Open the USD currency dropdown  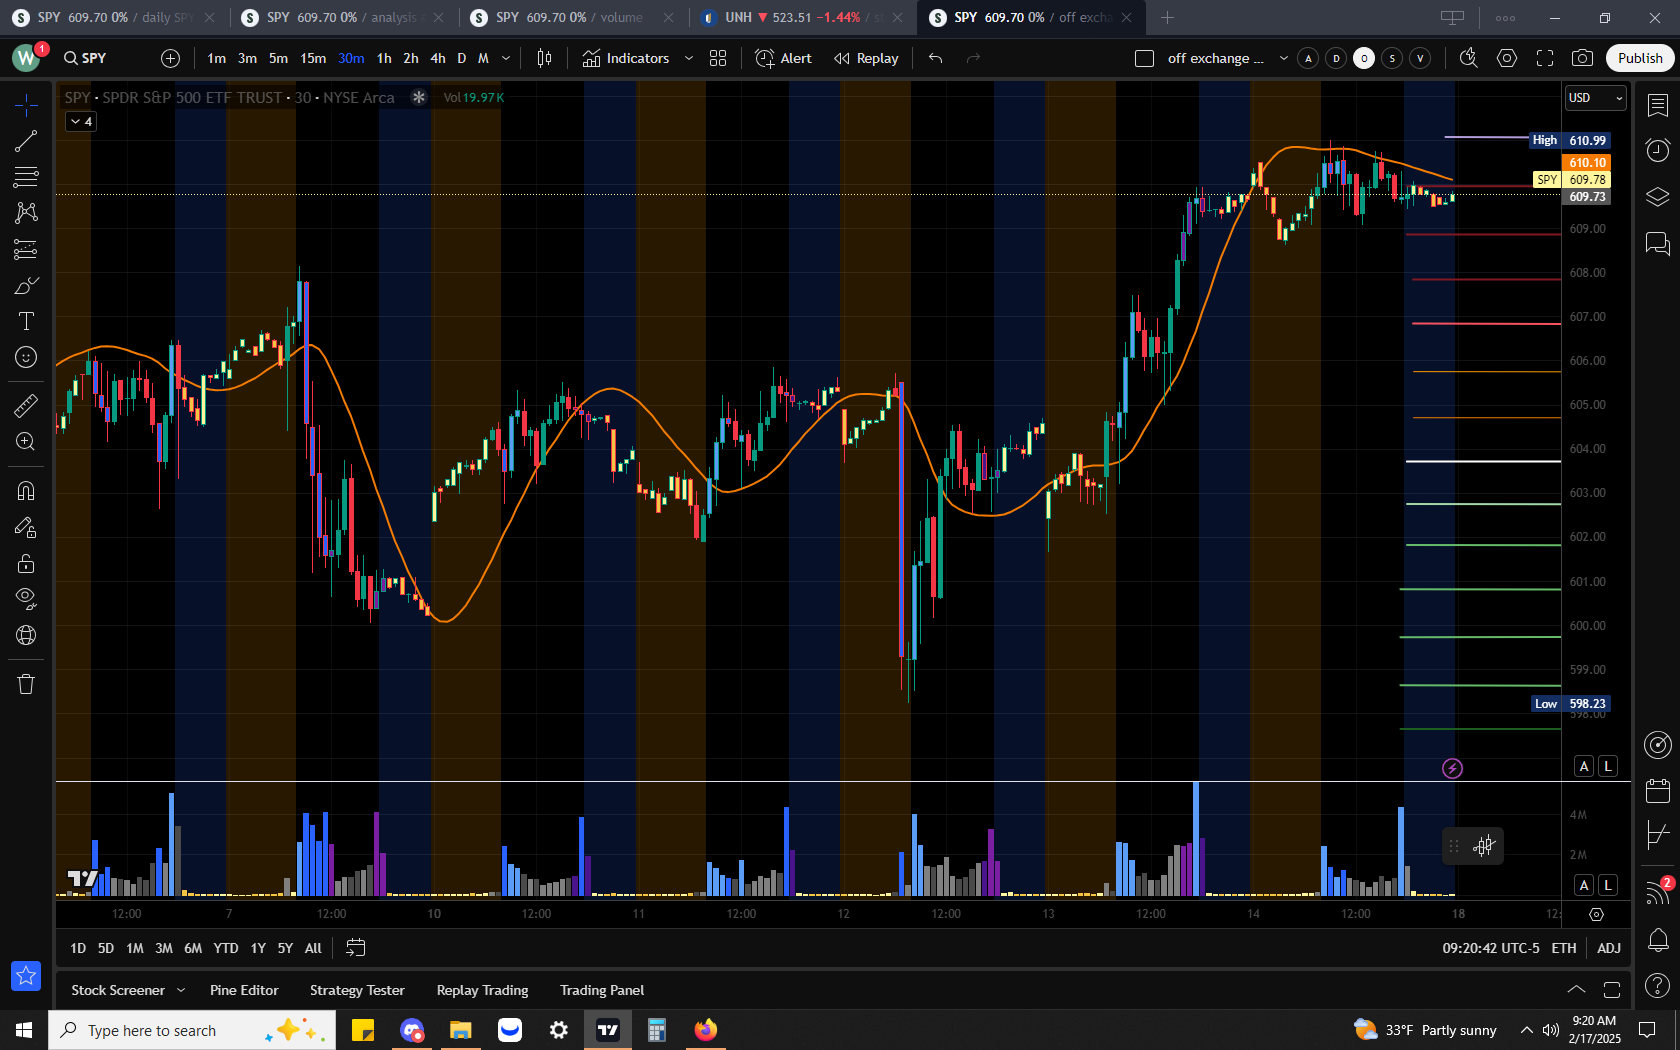point(1596,97)
